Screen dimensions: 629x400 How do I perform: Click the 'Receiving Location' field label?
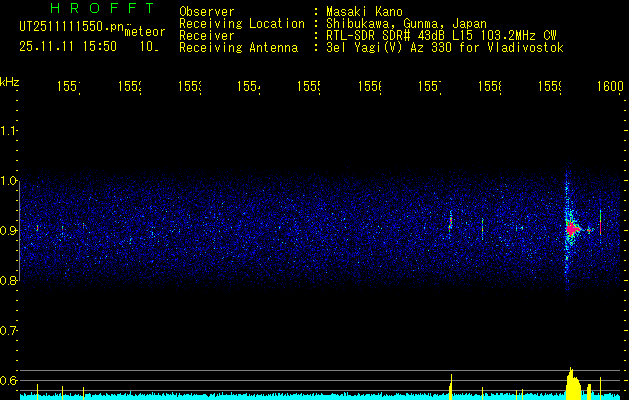(x=241, y=23)
